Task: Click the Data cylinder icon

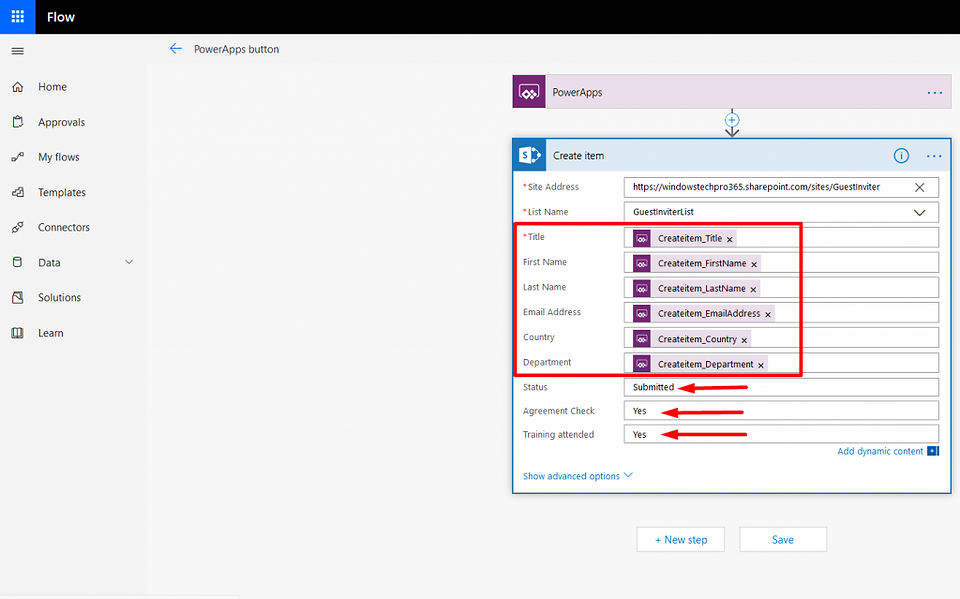Action: [x=18, y=262]
